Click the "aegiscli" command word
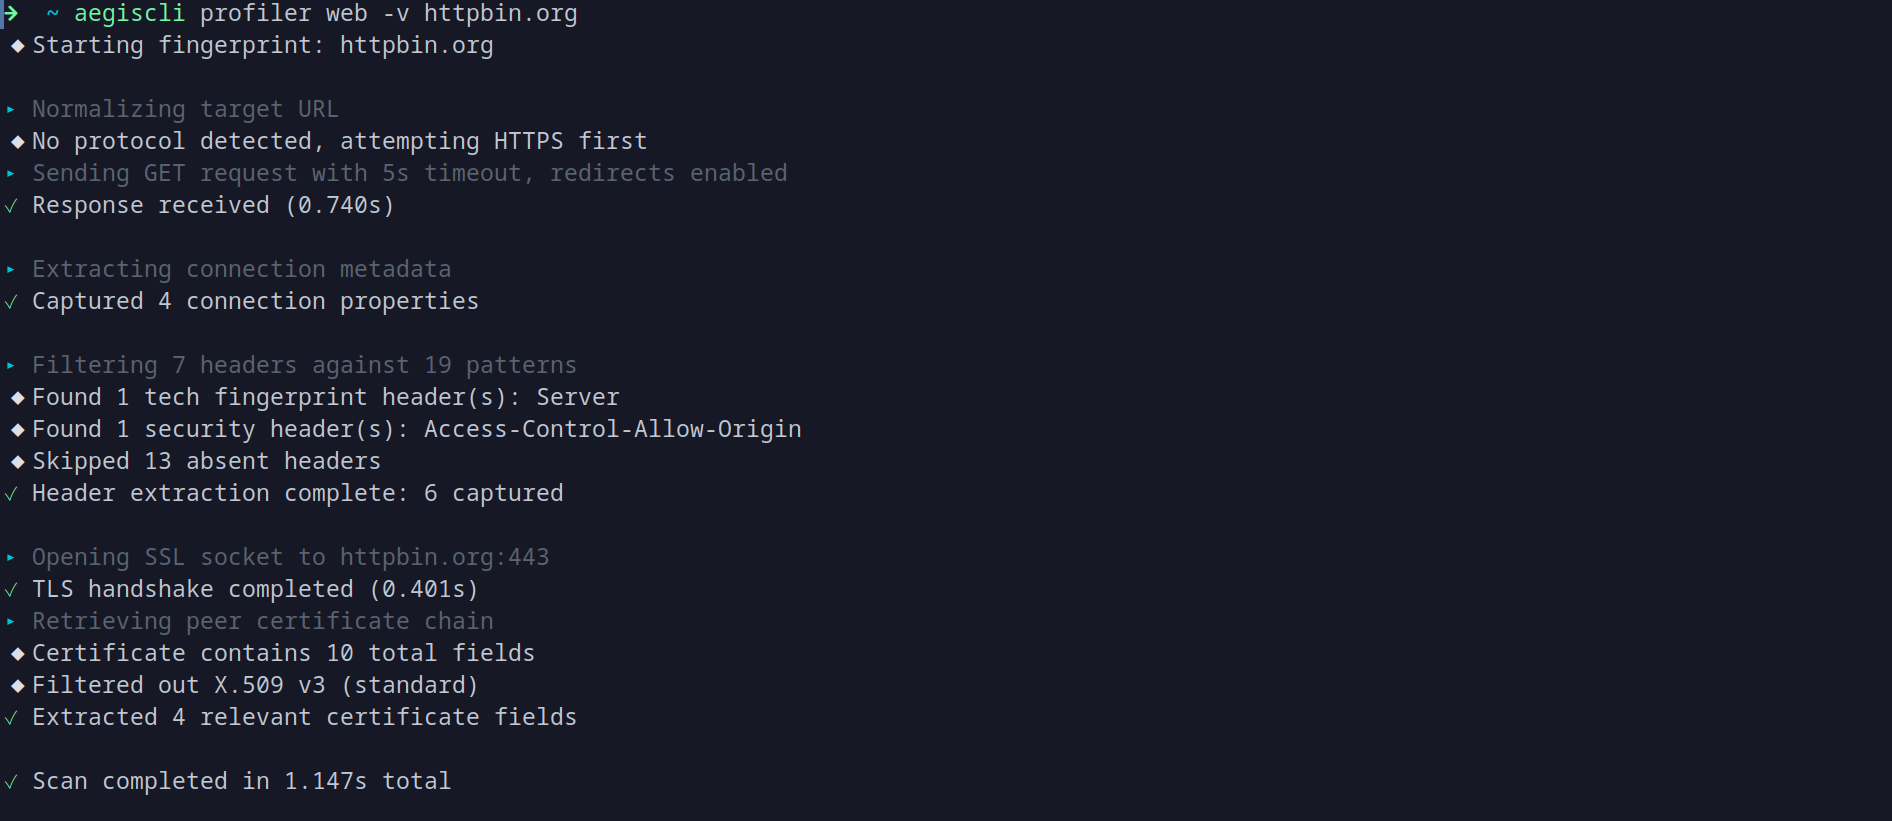1892x821 pixels. pos(129,14)
